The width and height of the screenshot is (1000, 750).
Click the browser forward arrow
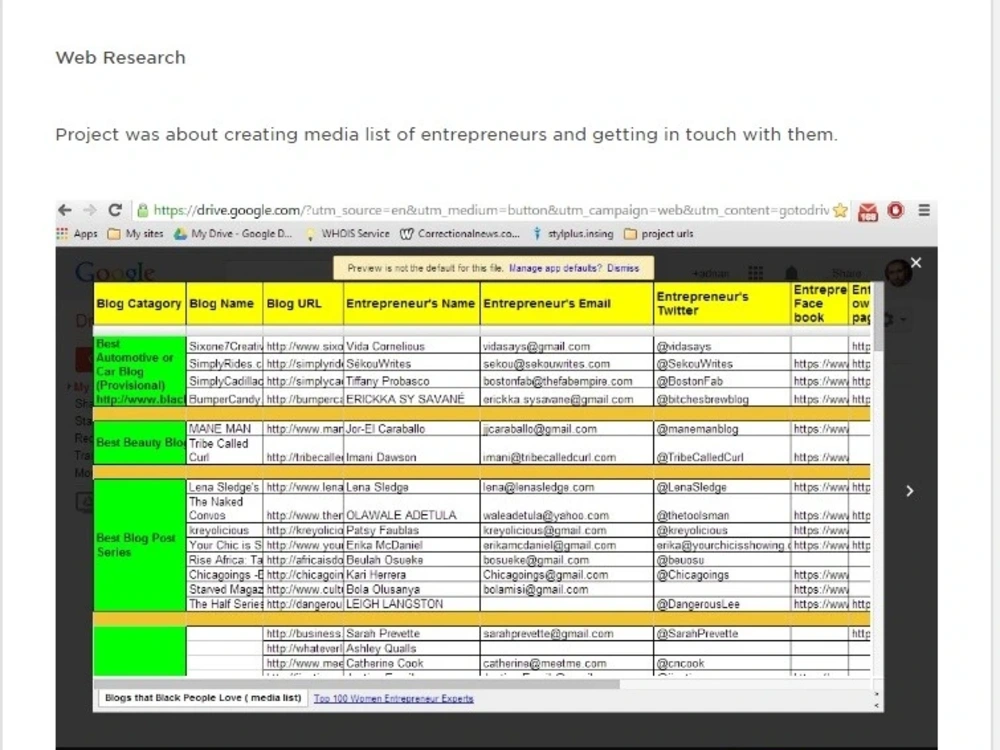pos(90,210)
